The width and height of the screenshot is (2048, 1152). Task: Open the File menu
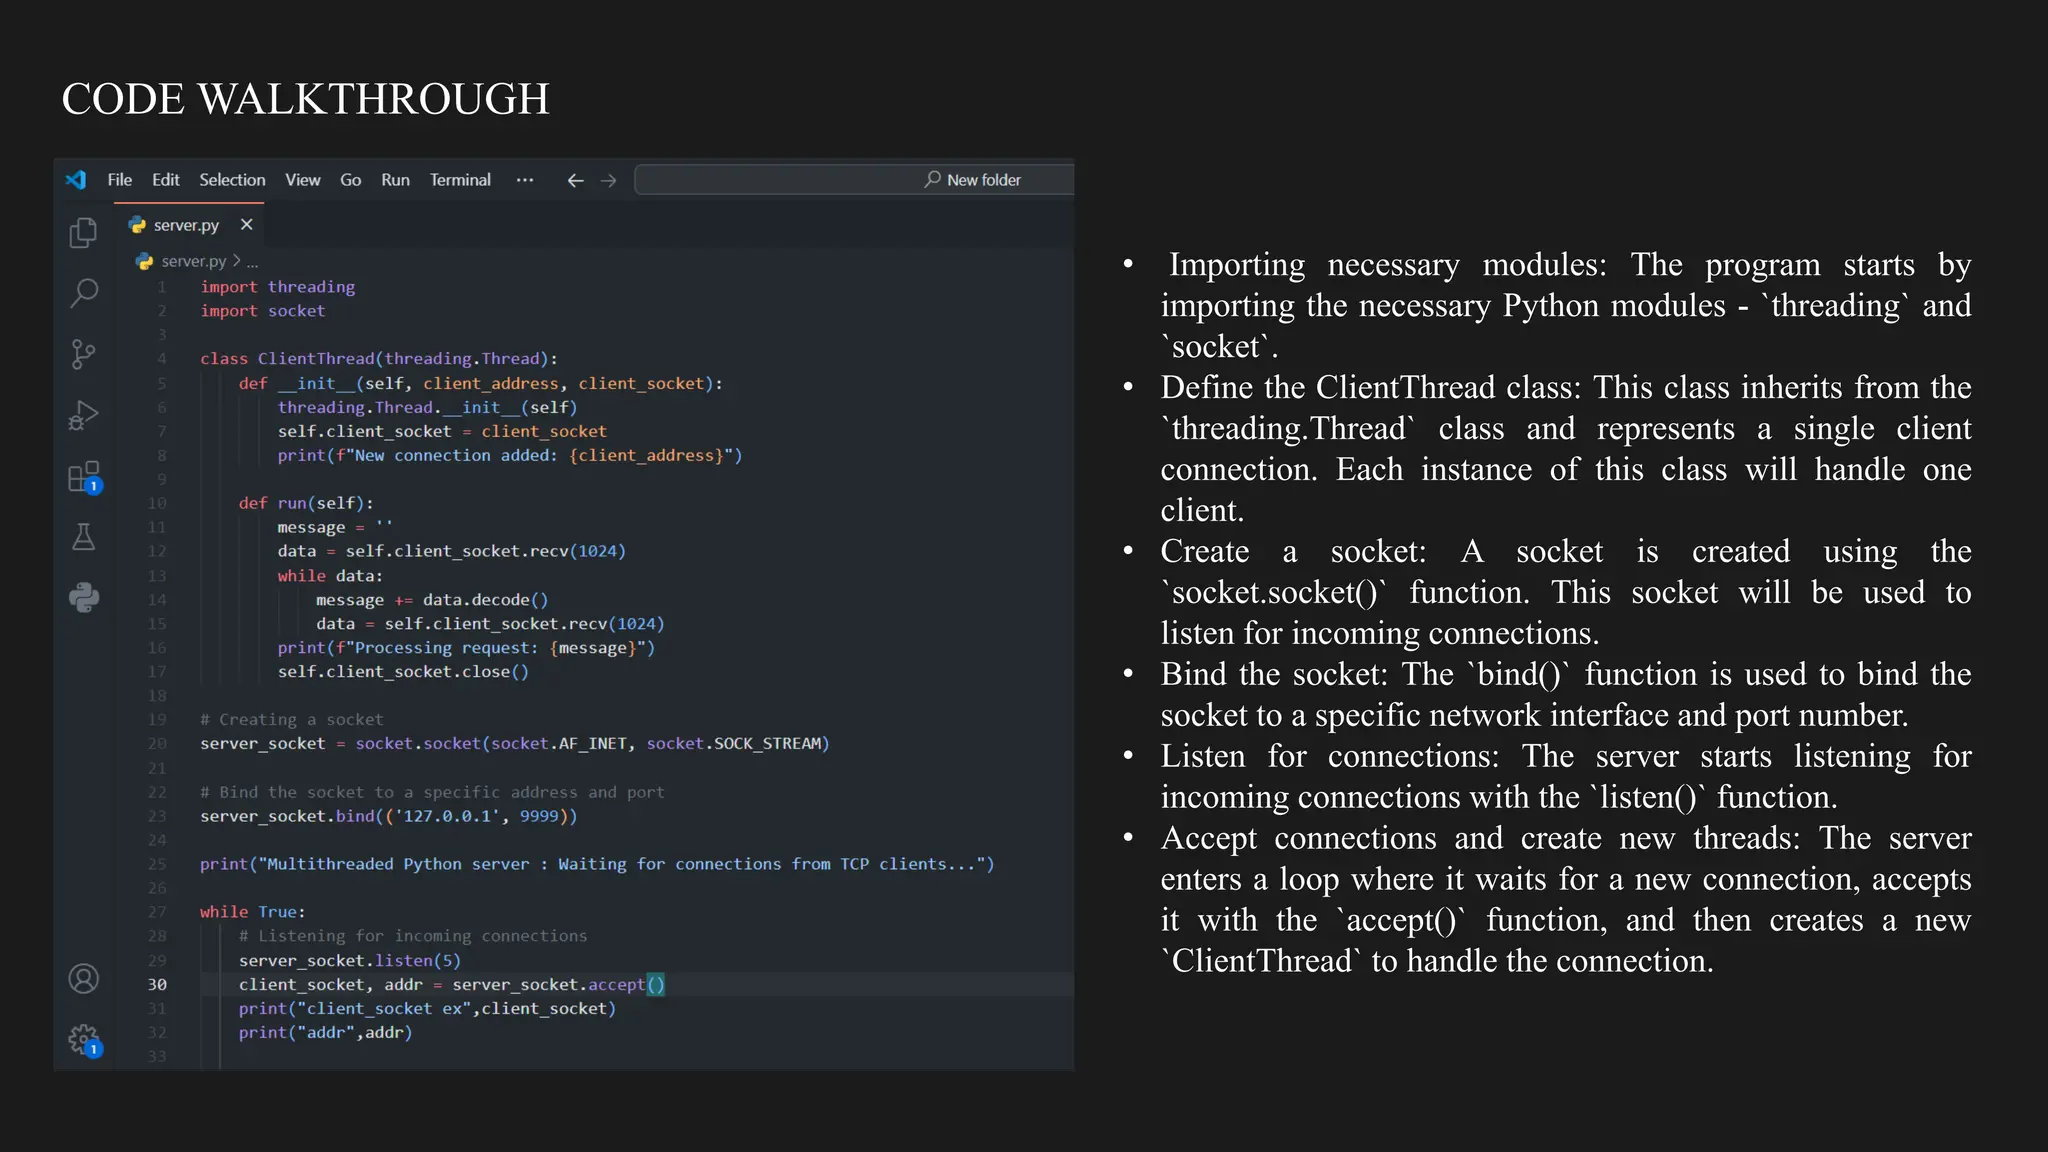120,180
